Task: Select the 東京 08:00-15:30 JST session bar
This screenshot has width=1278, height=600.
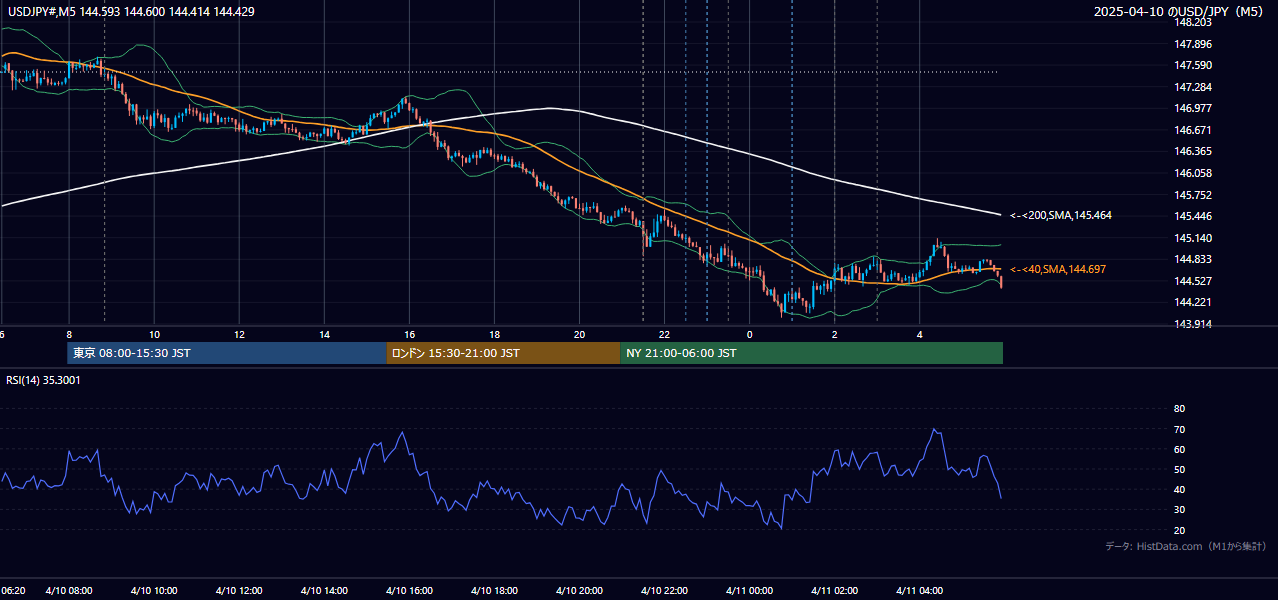Action: [227, 353]
